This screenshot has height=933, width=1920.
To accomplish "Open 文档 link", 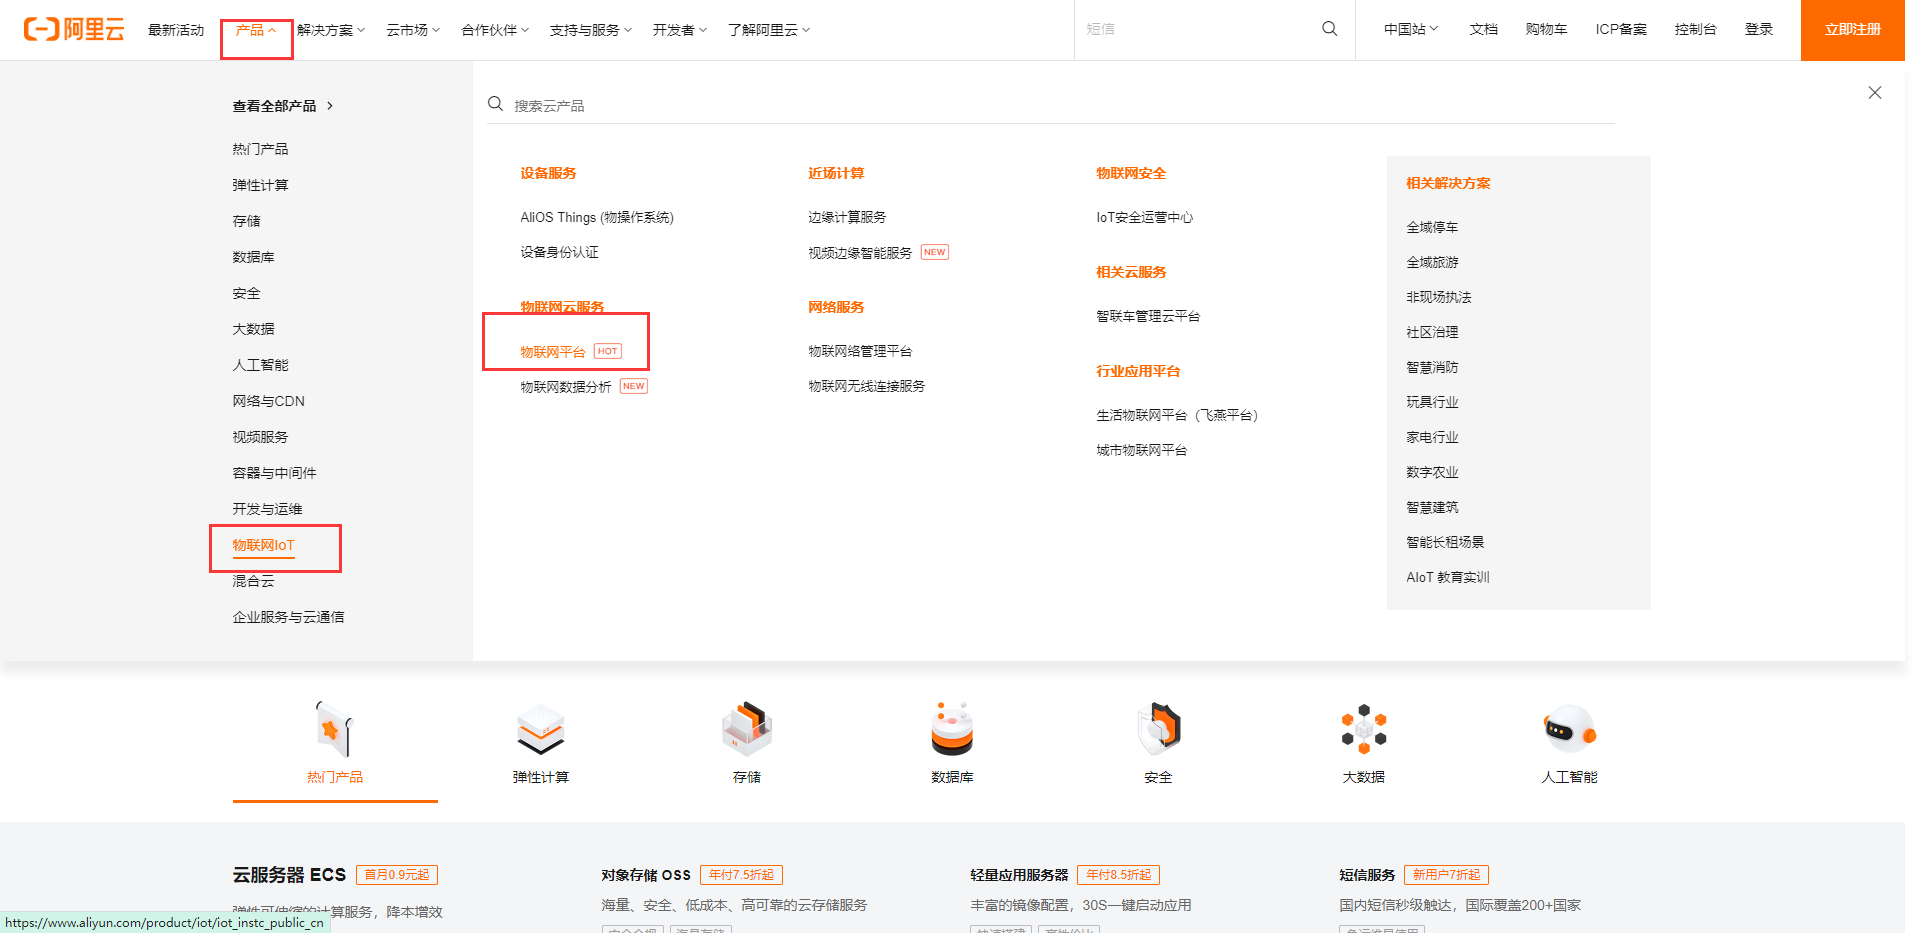I will (x=1483, y=29).
